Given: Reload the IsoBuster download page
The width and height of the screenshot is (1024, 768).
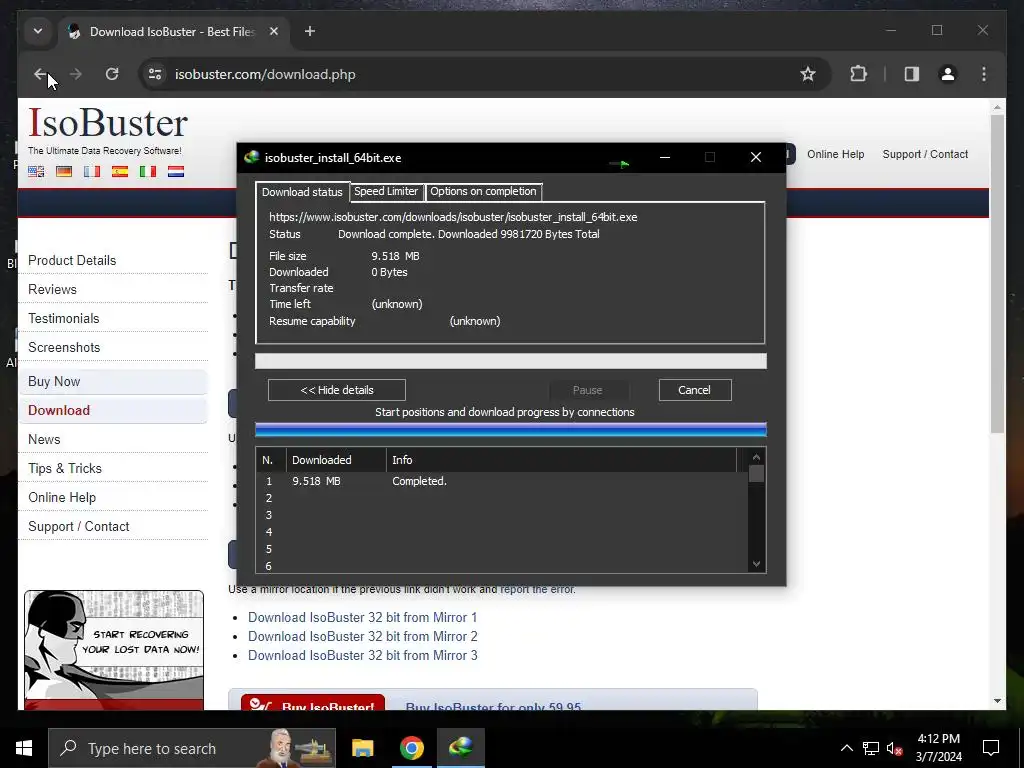Looking at the screenshot, I should click(x=112, y=74).
